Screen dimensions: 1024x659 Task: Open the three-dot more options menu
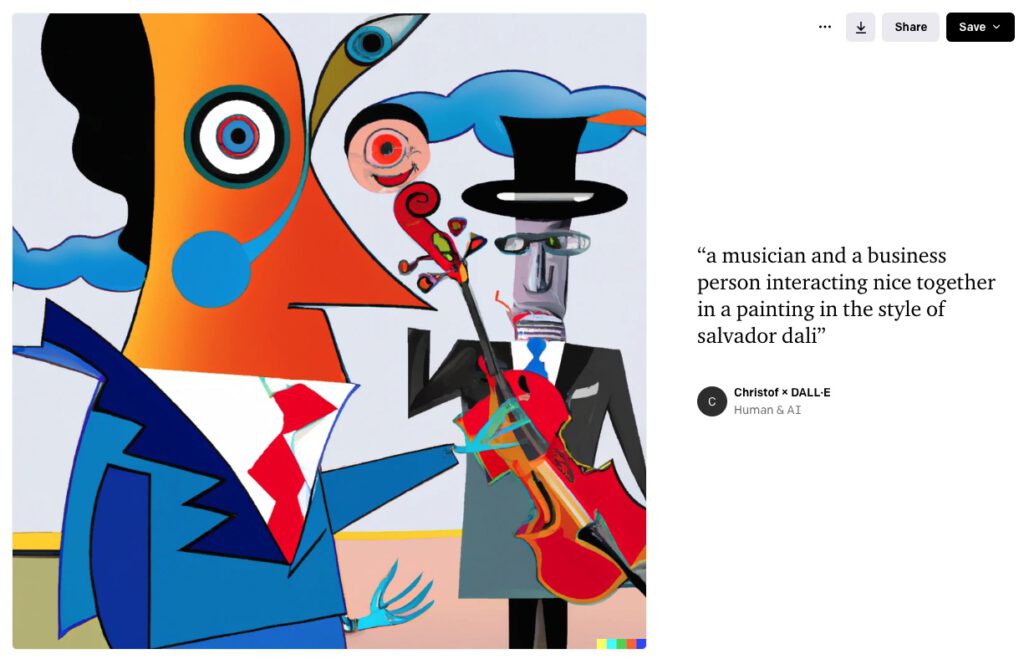pyautogui.click(x=825, y=27)
